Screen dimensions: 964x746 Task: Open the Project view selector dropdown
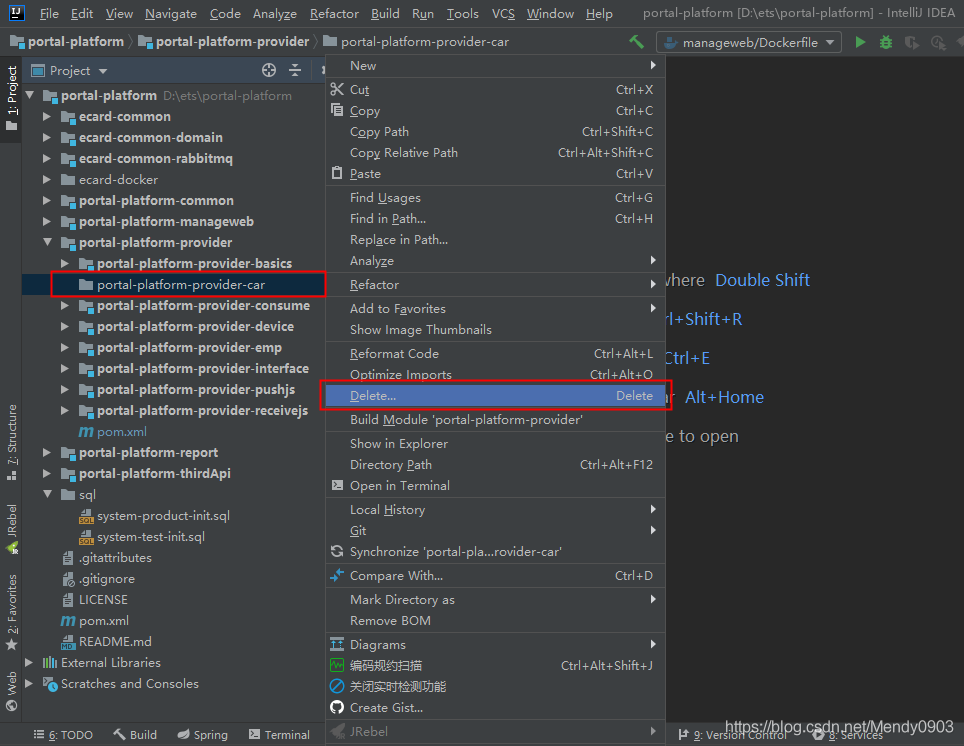point(69,71)
